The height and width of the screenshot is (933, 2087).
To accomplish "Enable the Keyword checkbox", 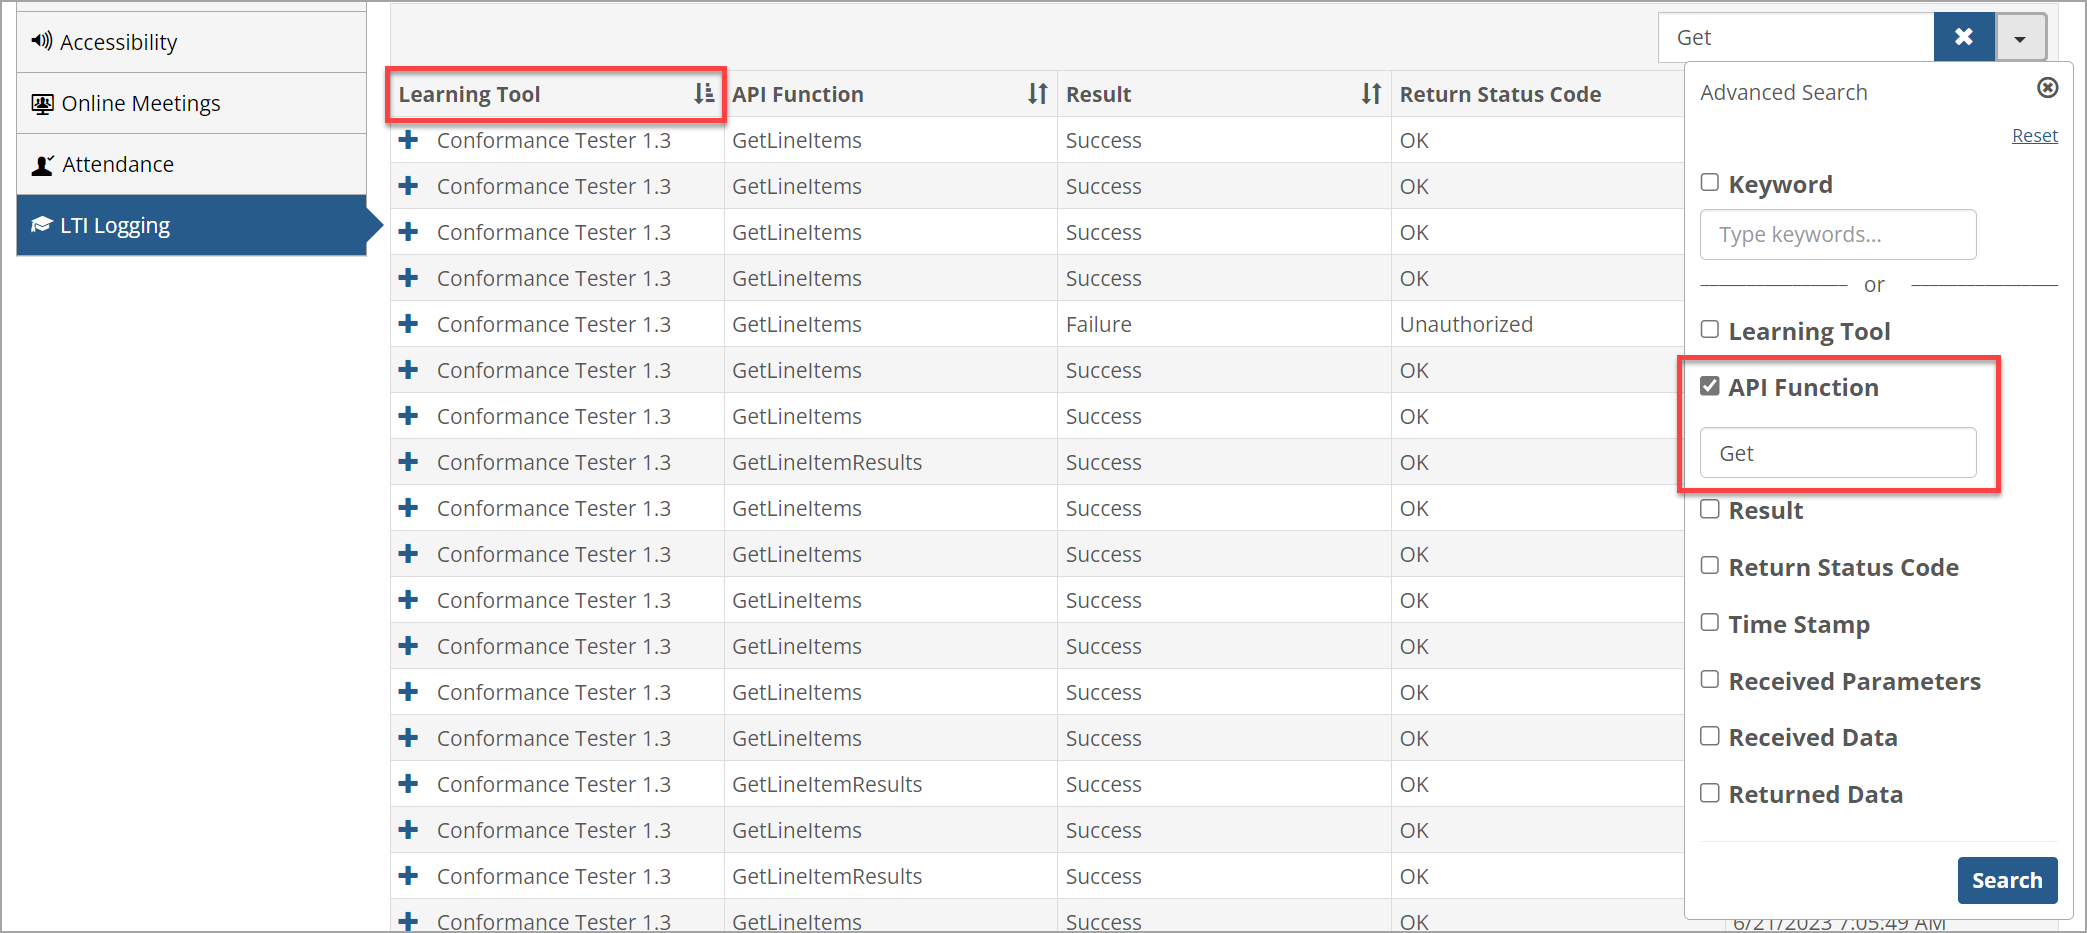I will click(1710, 182).
